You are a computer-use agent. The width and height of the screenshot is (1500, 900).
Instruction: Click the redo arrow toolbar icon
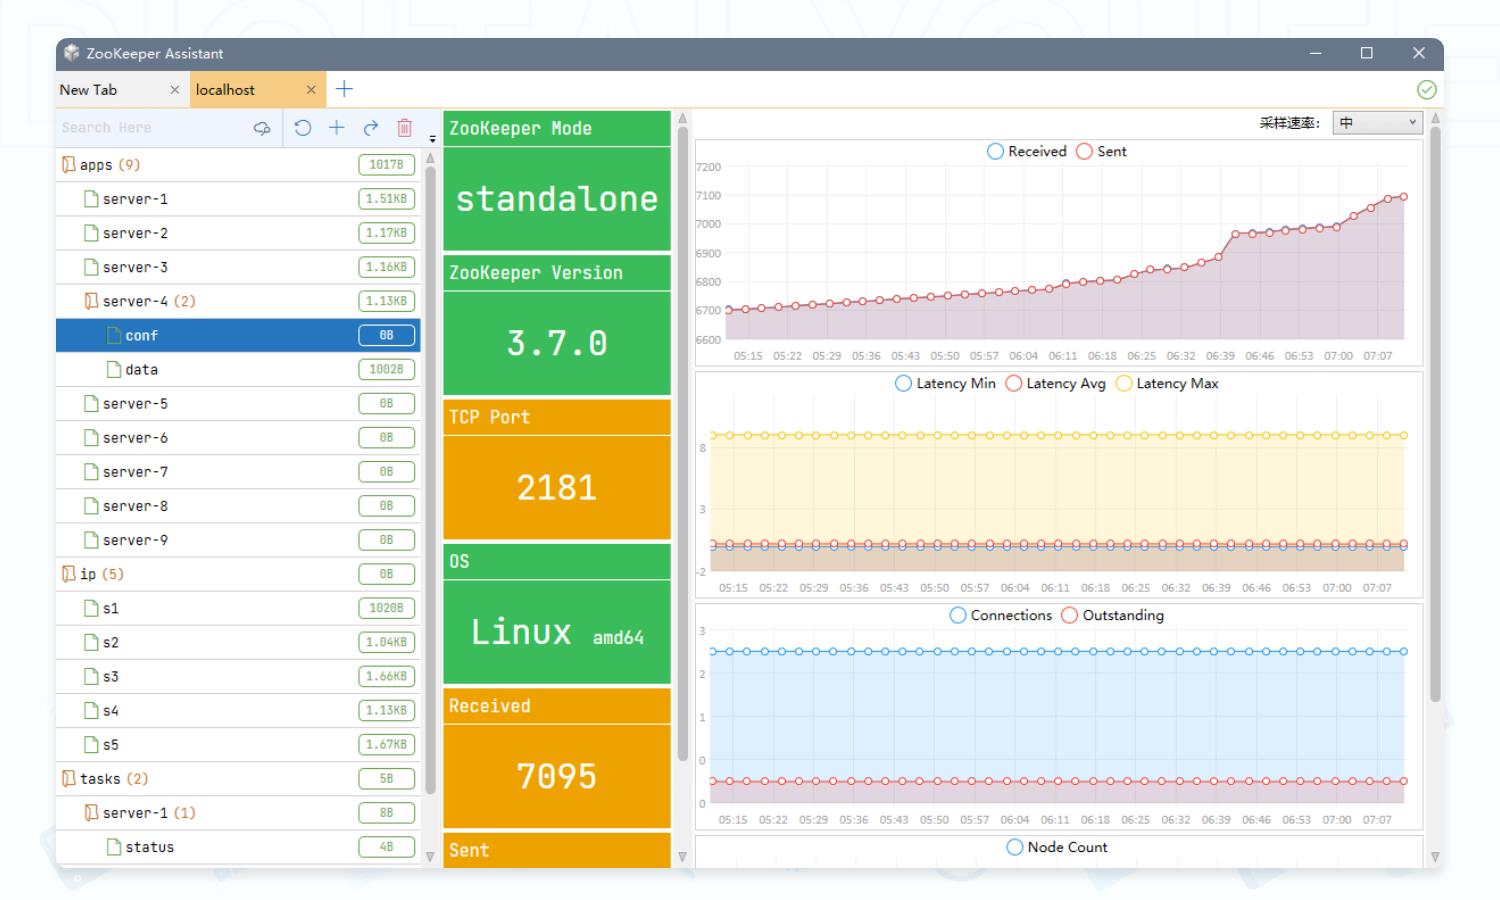click(371, 128)
